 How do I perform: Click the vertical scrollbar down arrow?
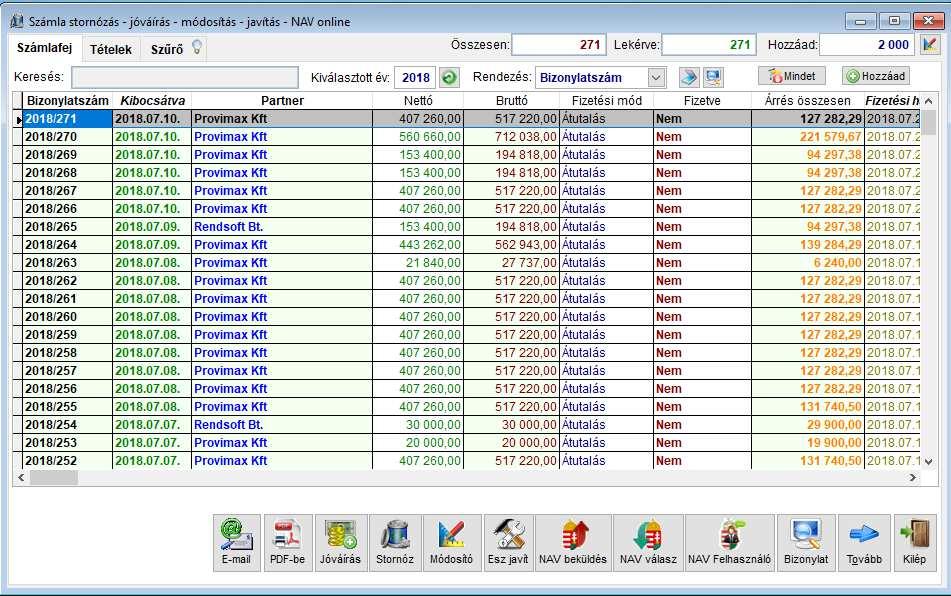pos(928,462)
